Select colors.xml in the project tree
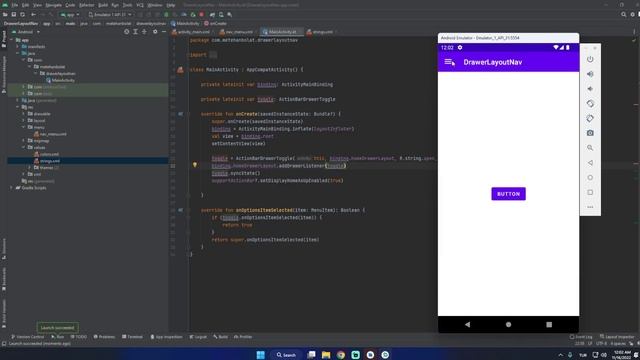Screen dimensions: 640x360 [47, 154]
